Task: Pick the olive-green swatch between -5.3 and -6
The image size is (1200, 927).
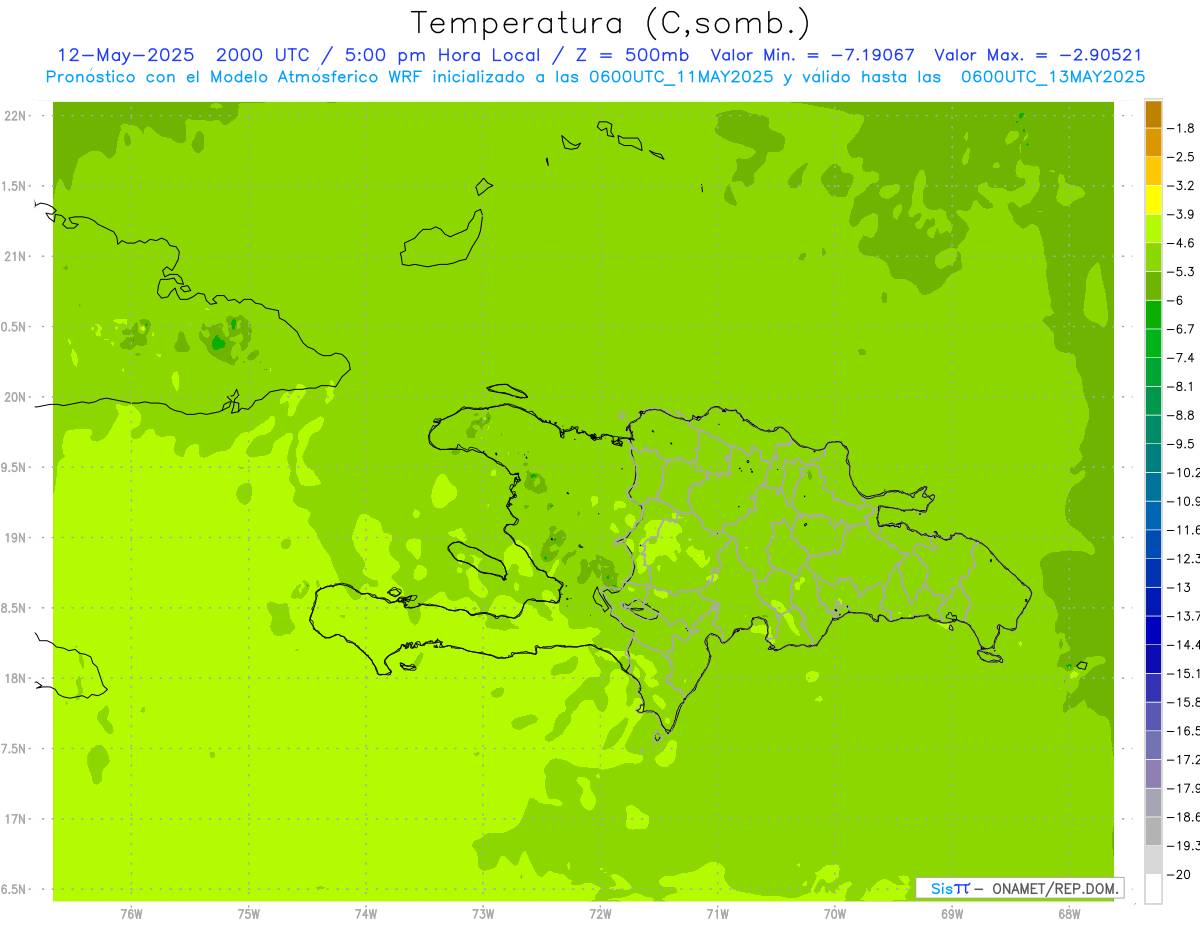Action: point(1153,286)
